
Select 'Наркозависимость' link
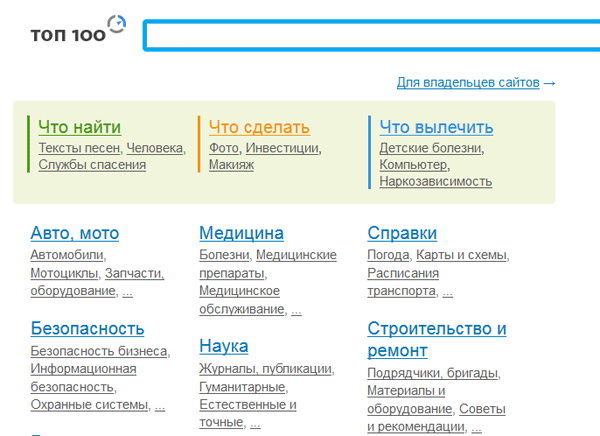[x=436, y=181]
